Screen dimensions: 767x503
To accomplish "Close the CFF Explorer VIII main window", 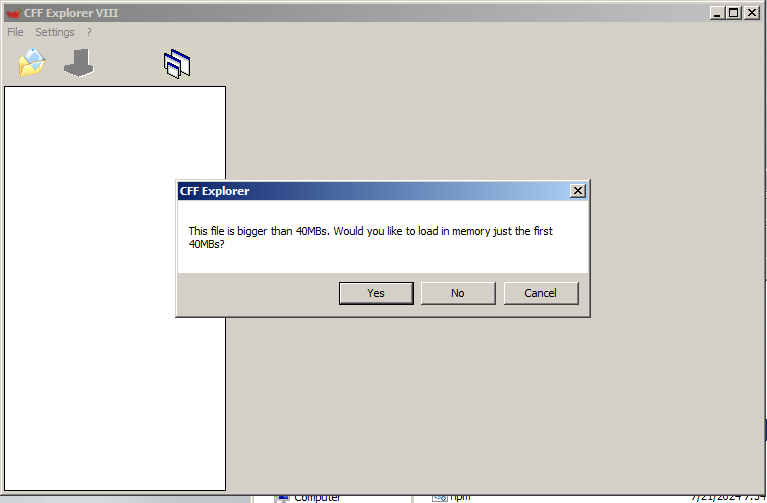I will [x=751, y=13].
